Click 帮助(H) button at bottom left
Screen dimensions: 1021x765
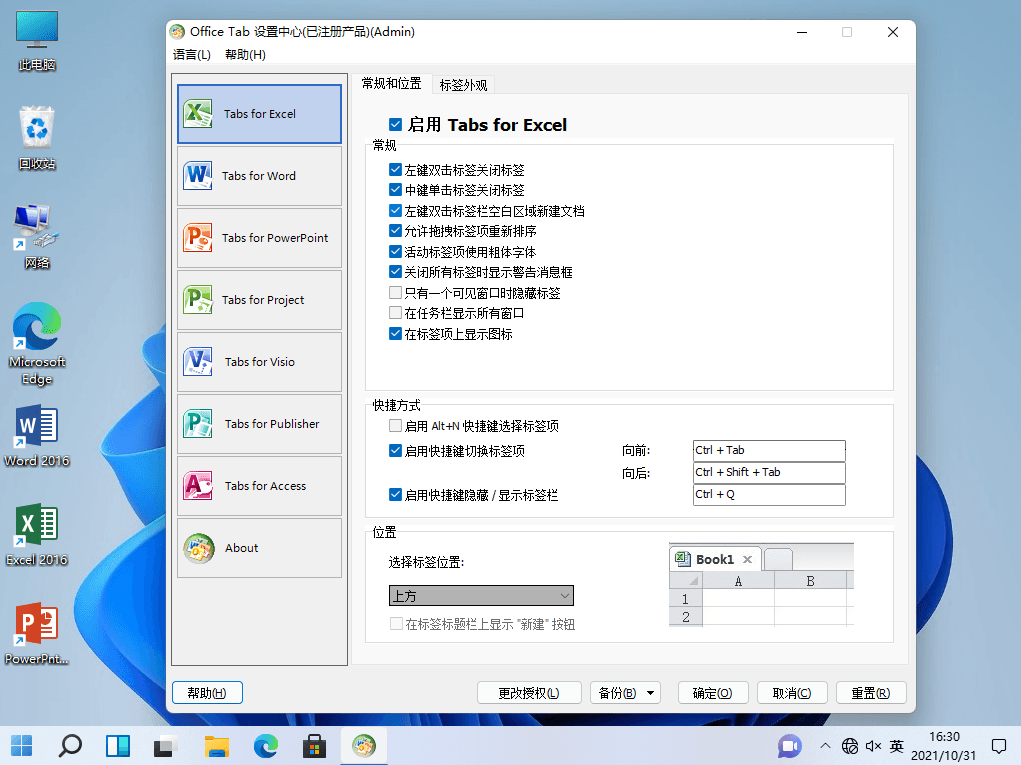(207, 693)
